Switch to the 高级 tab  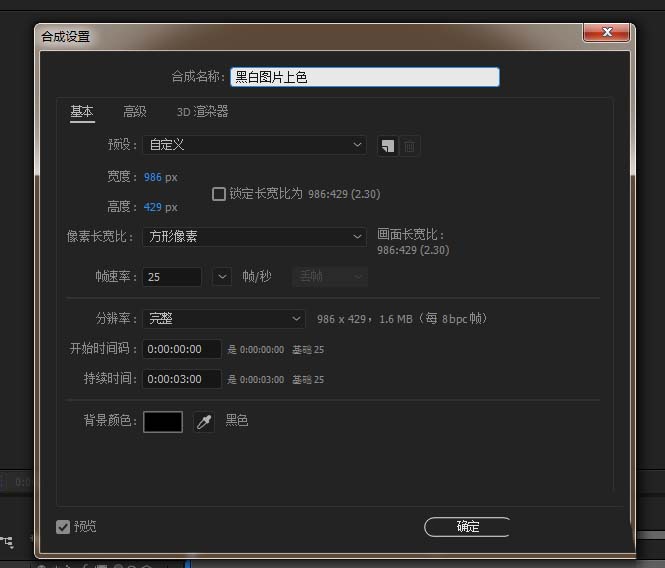(135, 112)
